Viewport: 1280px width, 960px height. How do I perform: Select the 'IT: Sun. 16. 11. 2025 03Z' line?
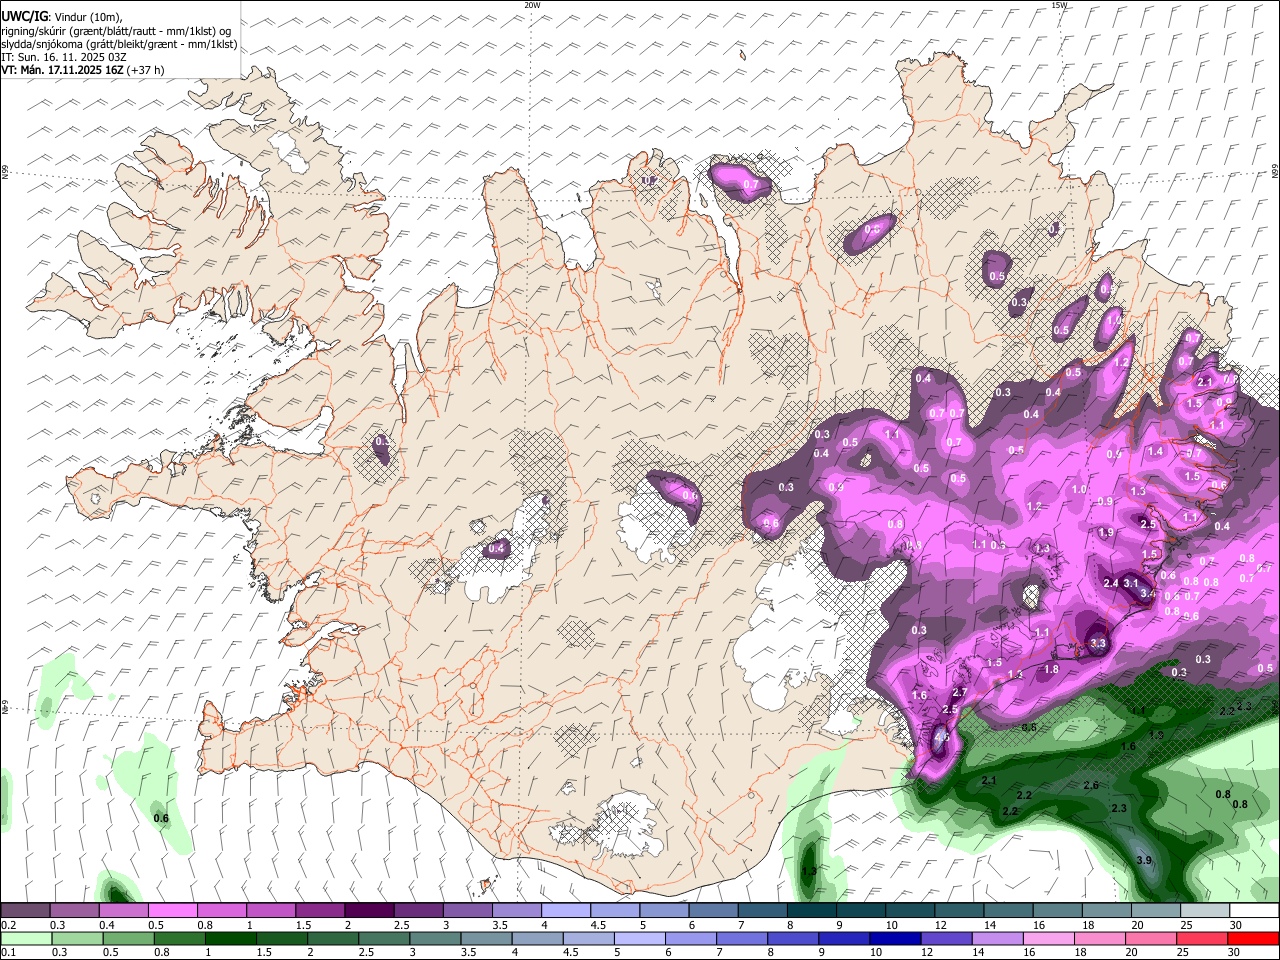tap(63, 57)
